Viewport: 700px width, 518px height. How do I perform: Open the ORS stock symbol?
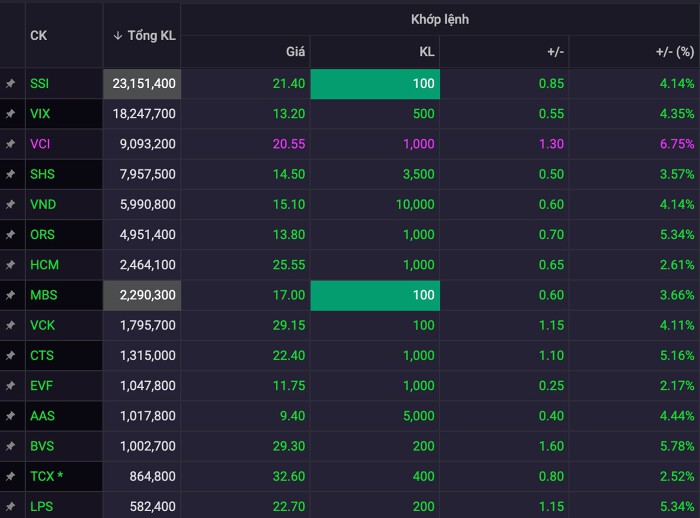point(42,234)
